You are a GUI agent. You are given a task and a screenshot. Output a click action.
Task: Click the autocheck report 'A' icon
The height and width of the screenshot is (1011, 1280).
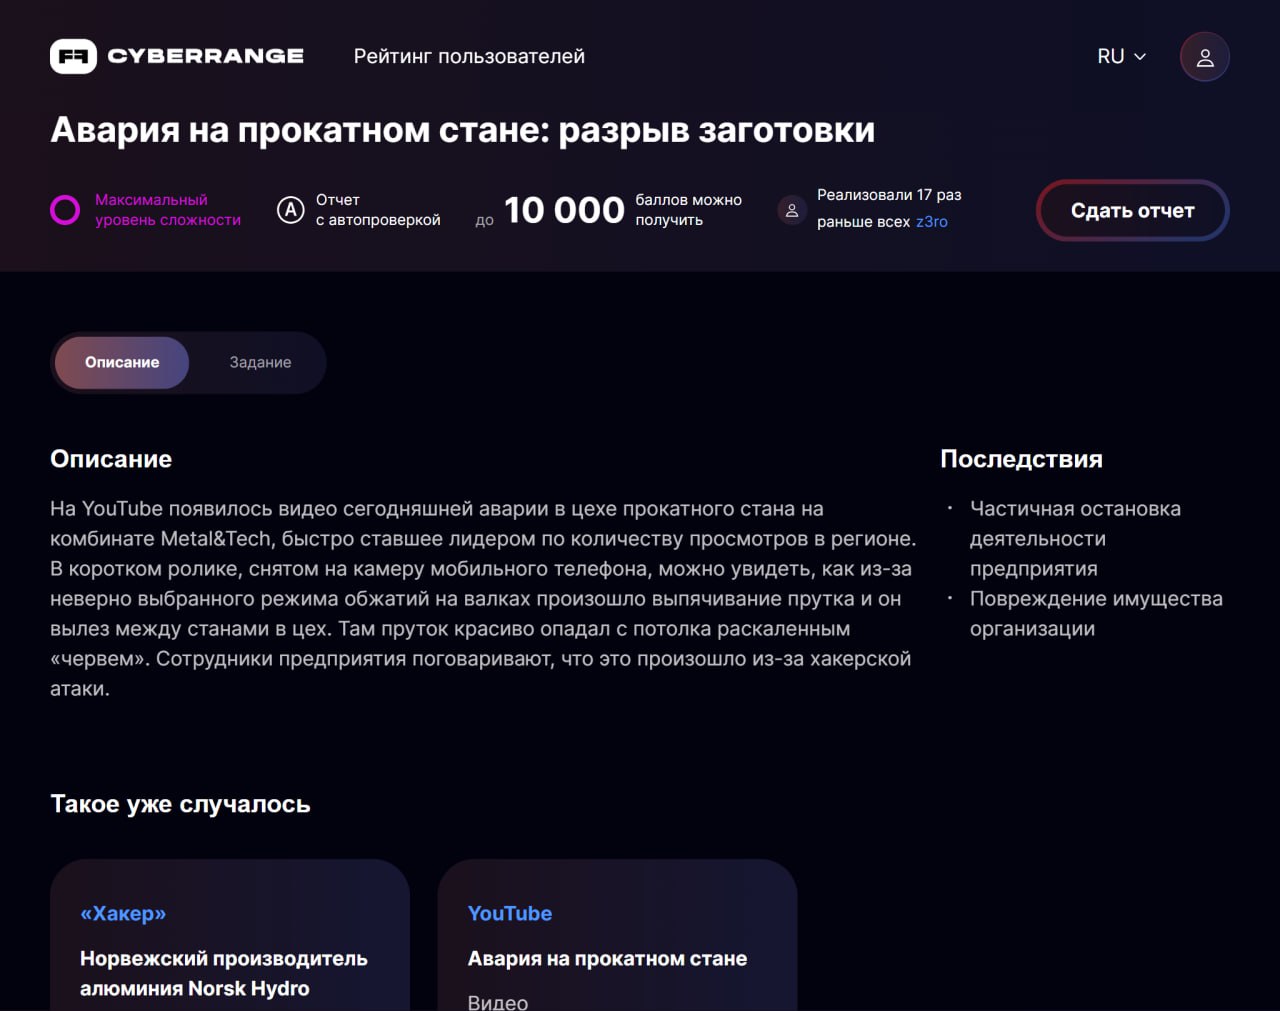tap(290, 210)
